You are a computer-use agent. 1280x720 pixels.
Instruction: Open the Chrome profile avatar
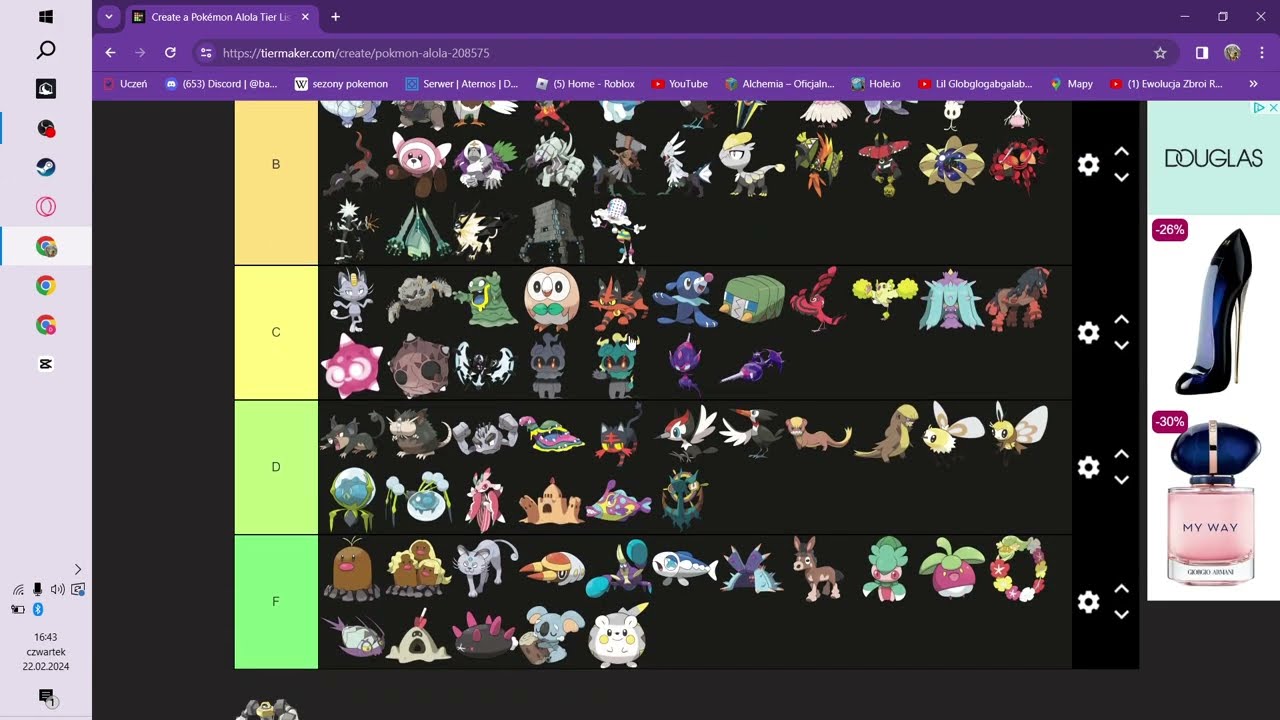click(x=1232, y=53)
